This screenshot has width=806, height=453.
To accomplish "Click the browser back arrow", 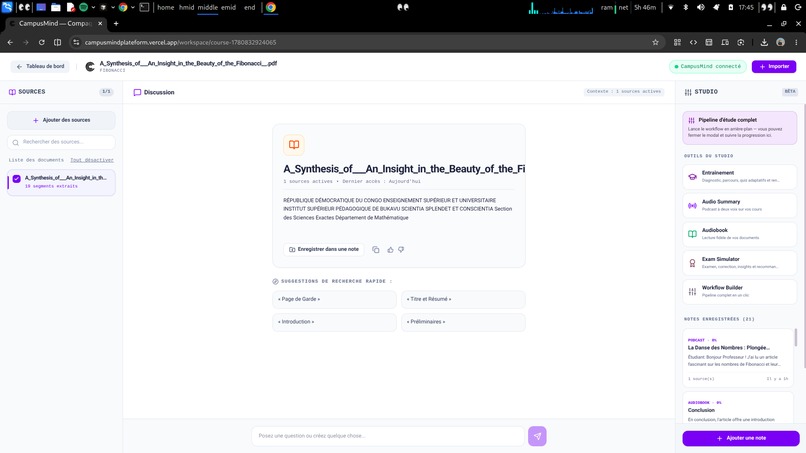I will pyautogui.click(x=10, y=42).
